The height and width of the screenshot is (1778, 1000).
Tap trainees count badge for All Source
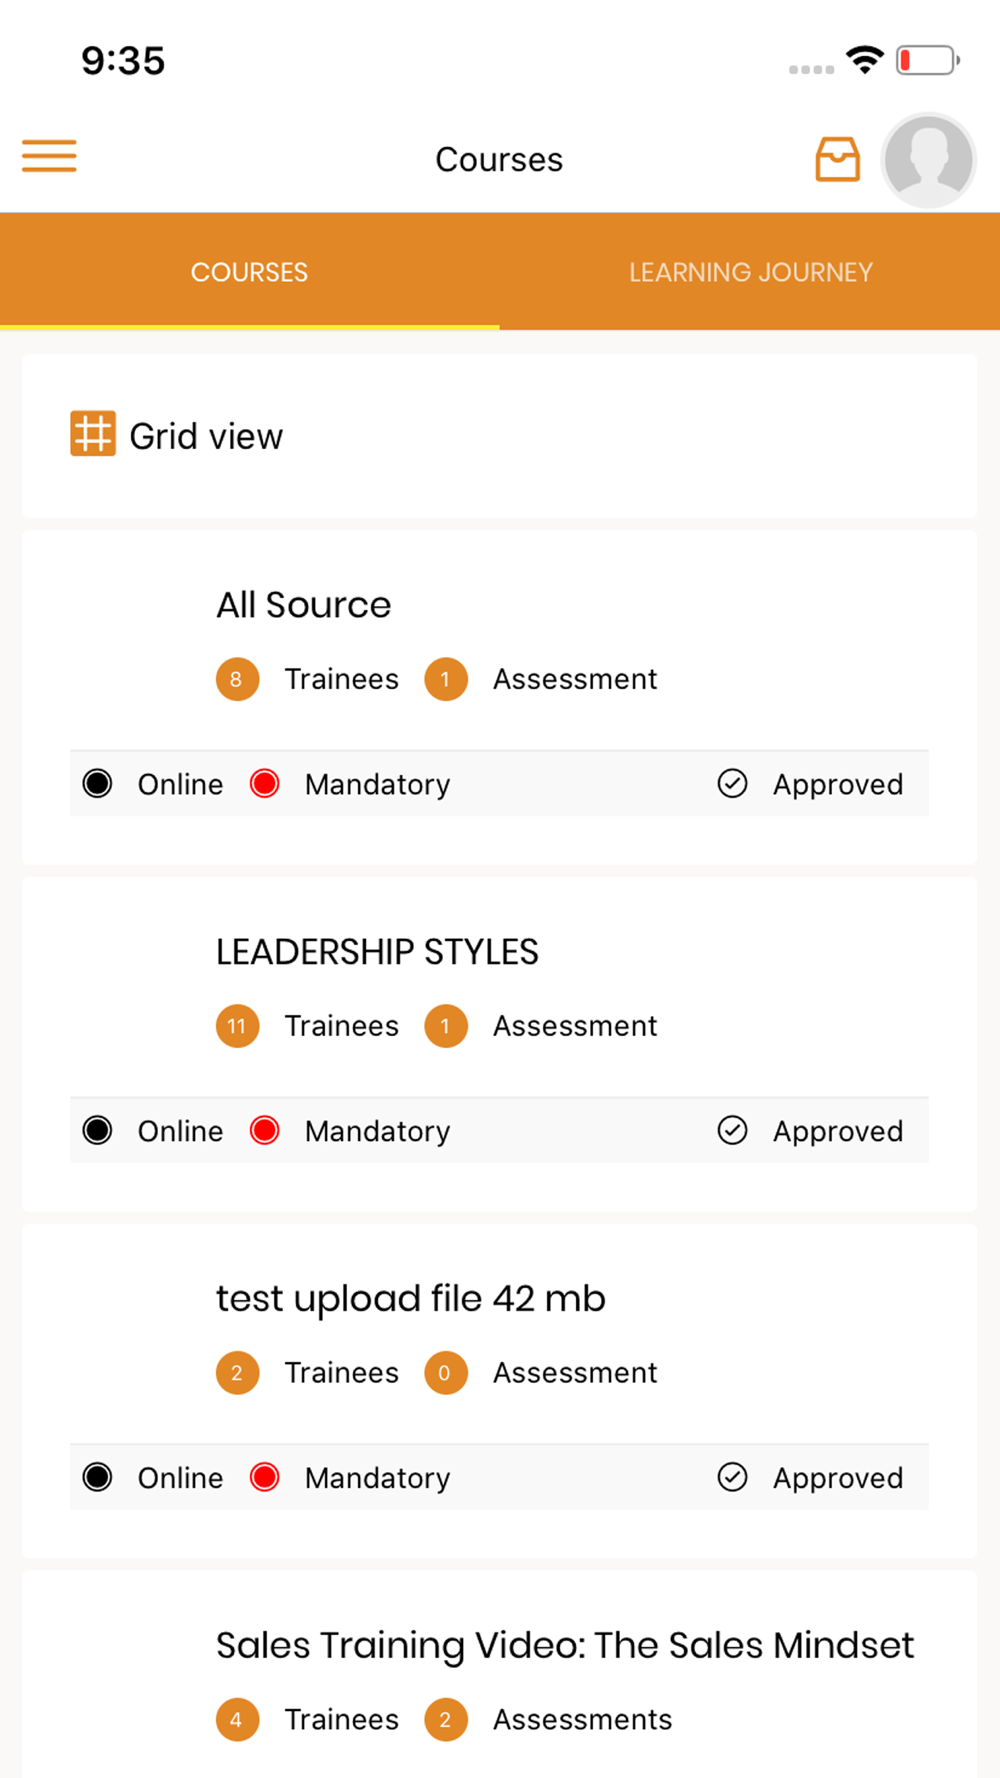237,679
